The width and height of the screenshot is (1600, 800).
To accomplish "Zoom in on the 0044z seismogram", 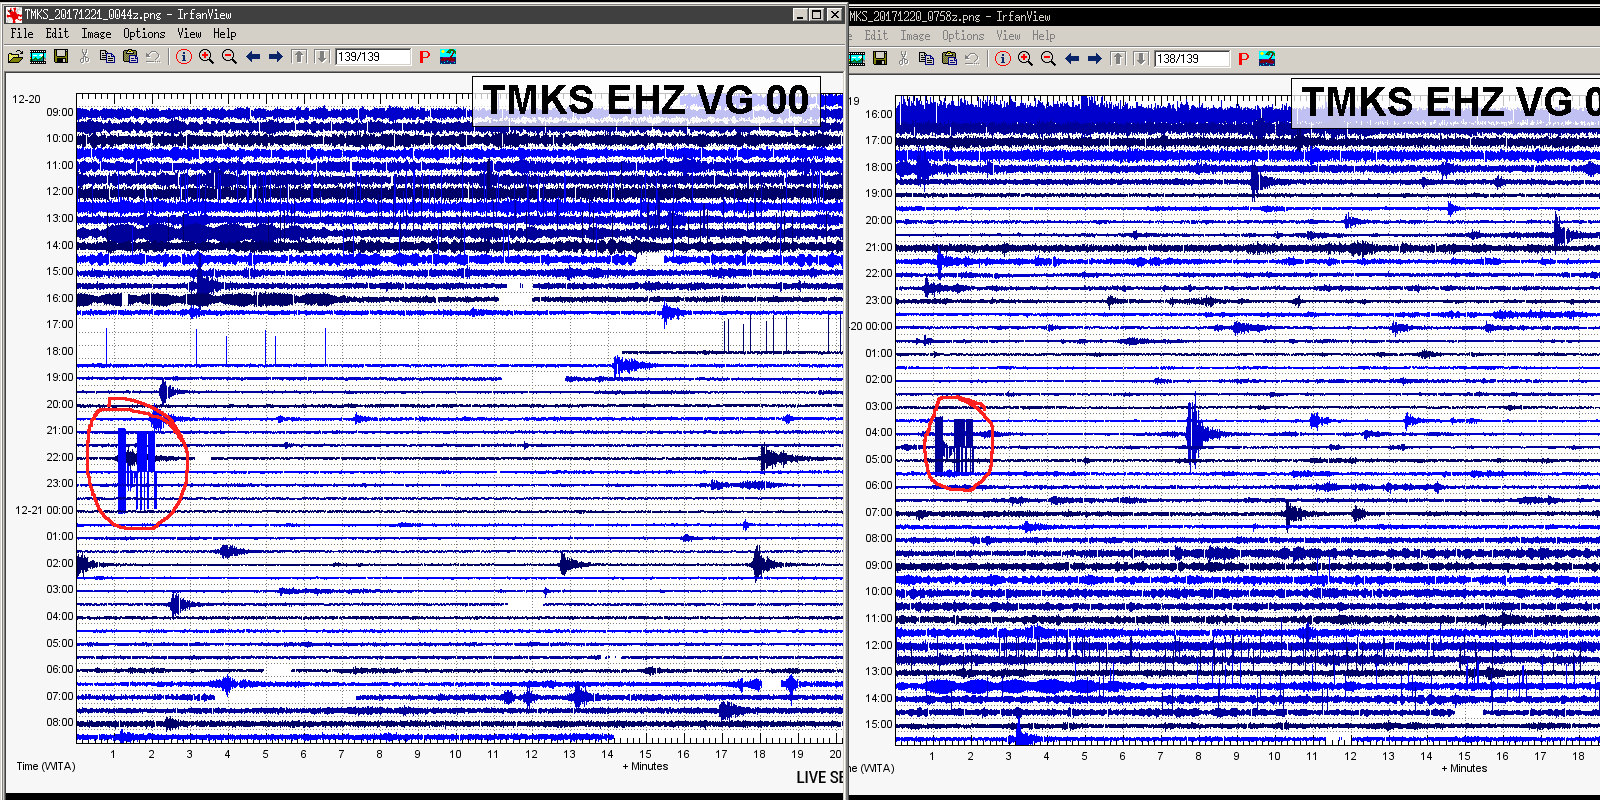I will tap(206, 57).
